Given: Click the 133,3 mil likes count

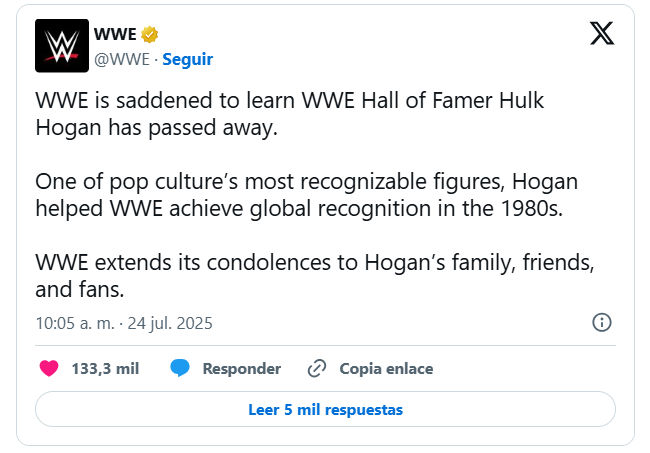Looking at the screenshot, I should 105,368.
